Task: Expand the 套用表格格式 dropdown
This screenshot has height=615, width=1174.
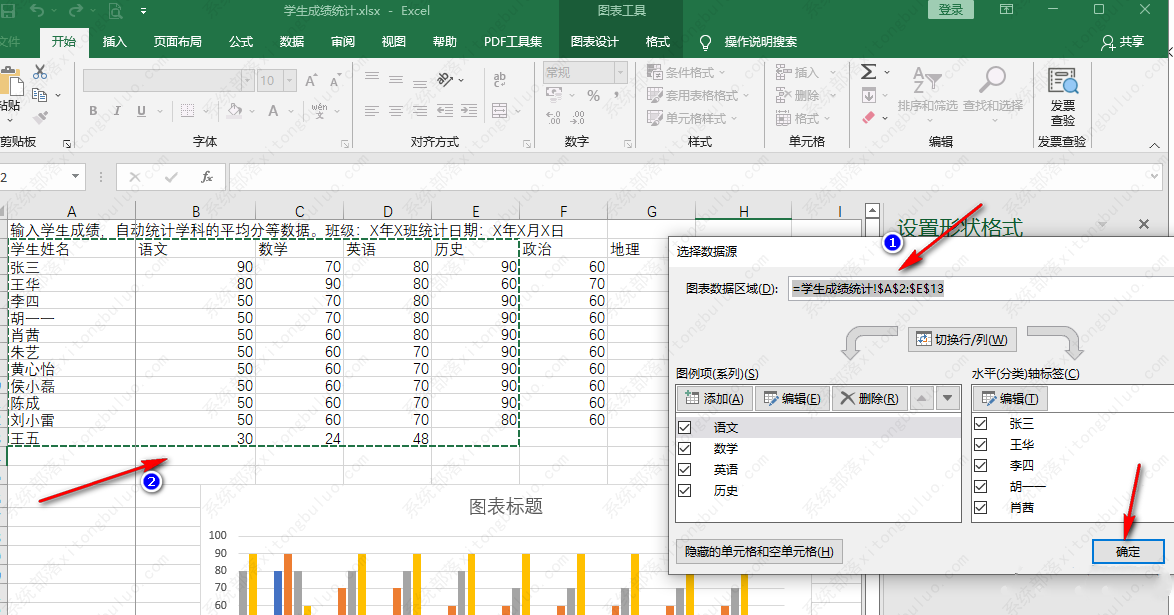Action: [x=746, y=95]
